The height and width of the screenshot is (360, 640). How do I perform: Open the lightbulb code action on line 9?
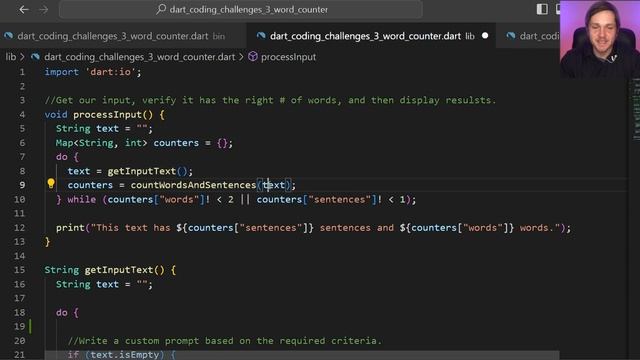pyautogui.click(x=51, y=184)
